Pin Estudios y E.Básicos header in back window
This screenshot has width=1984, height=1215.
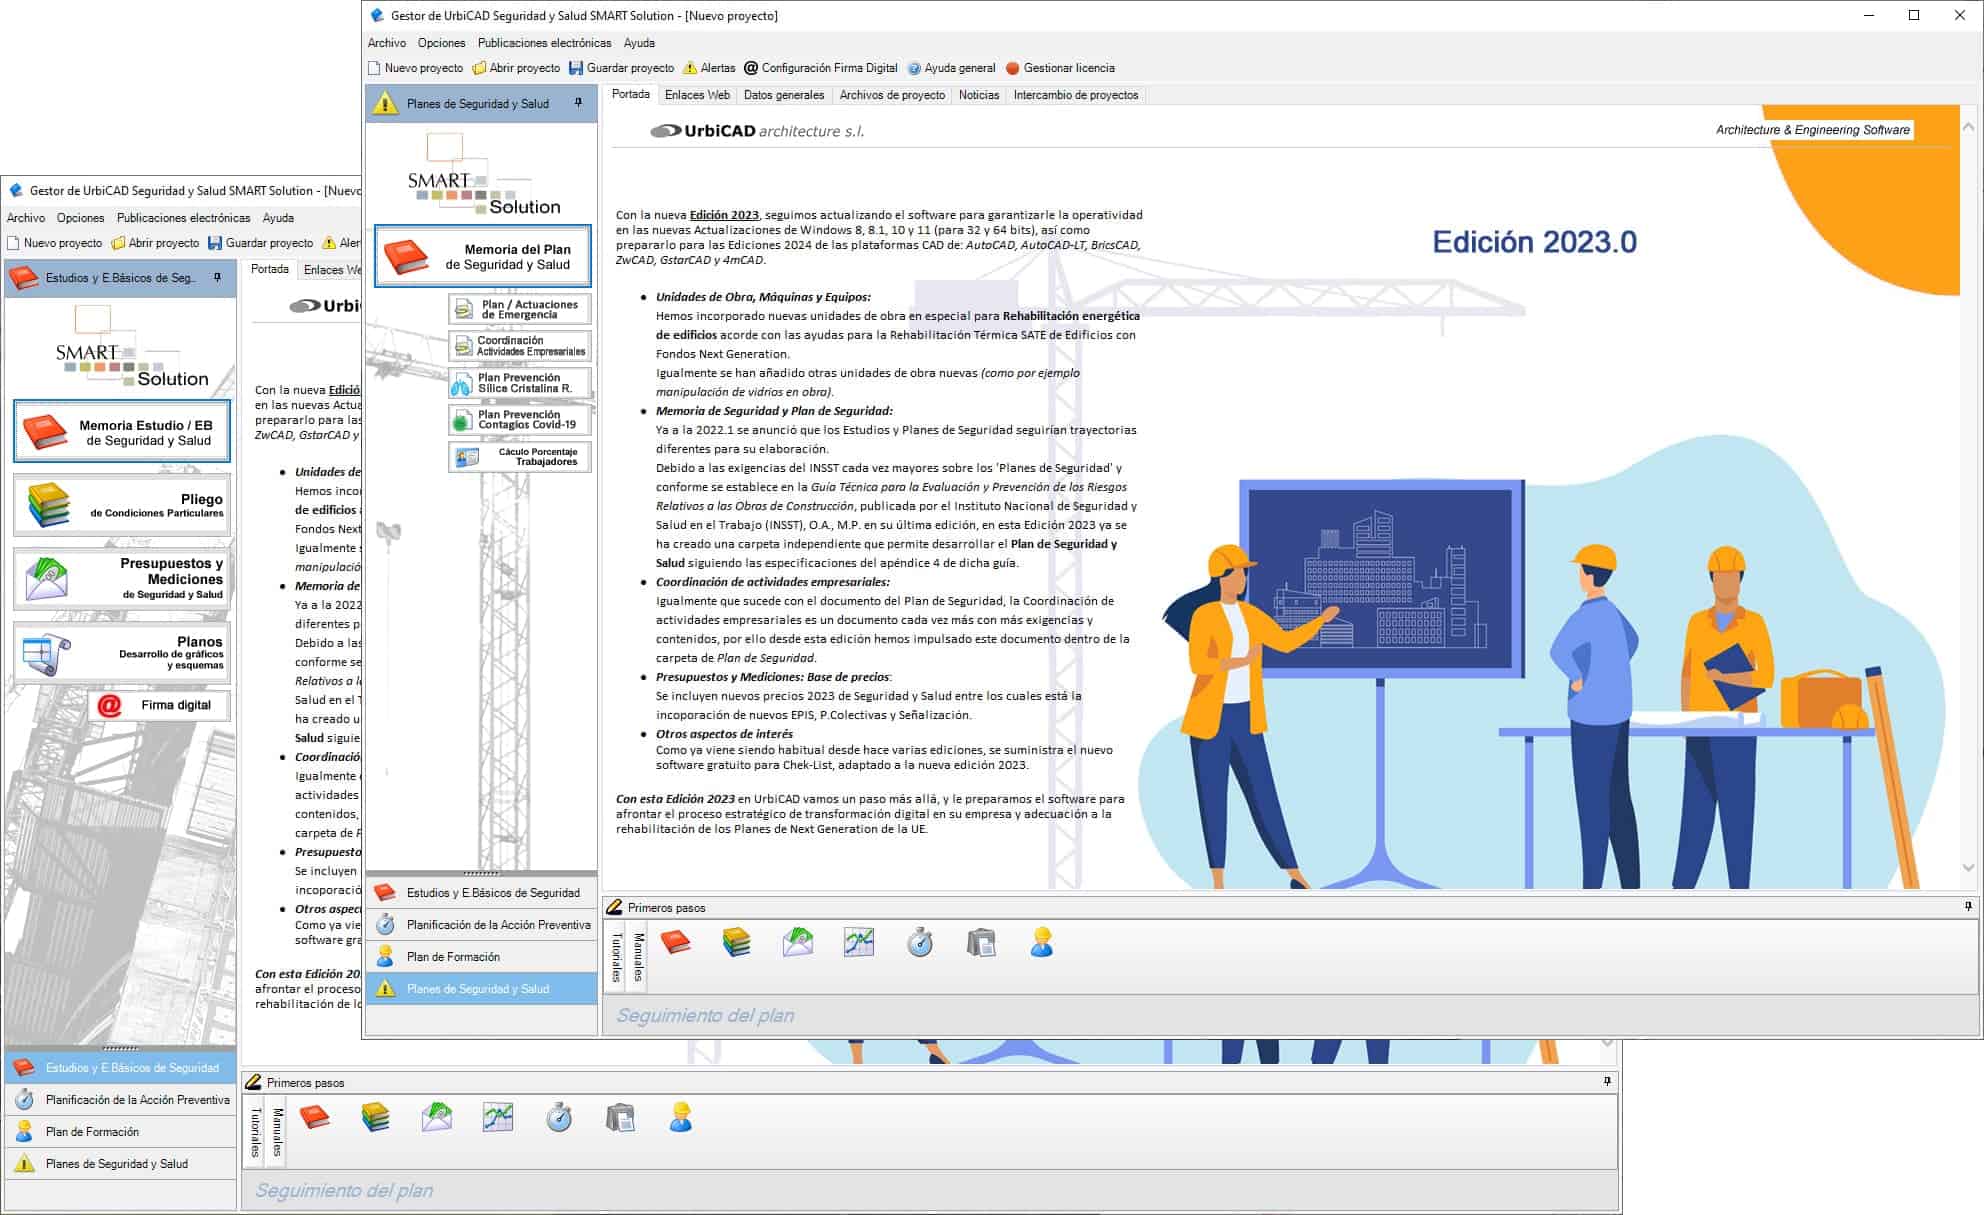pyautogui.click(x=217, y=277)
